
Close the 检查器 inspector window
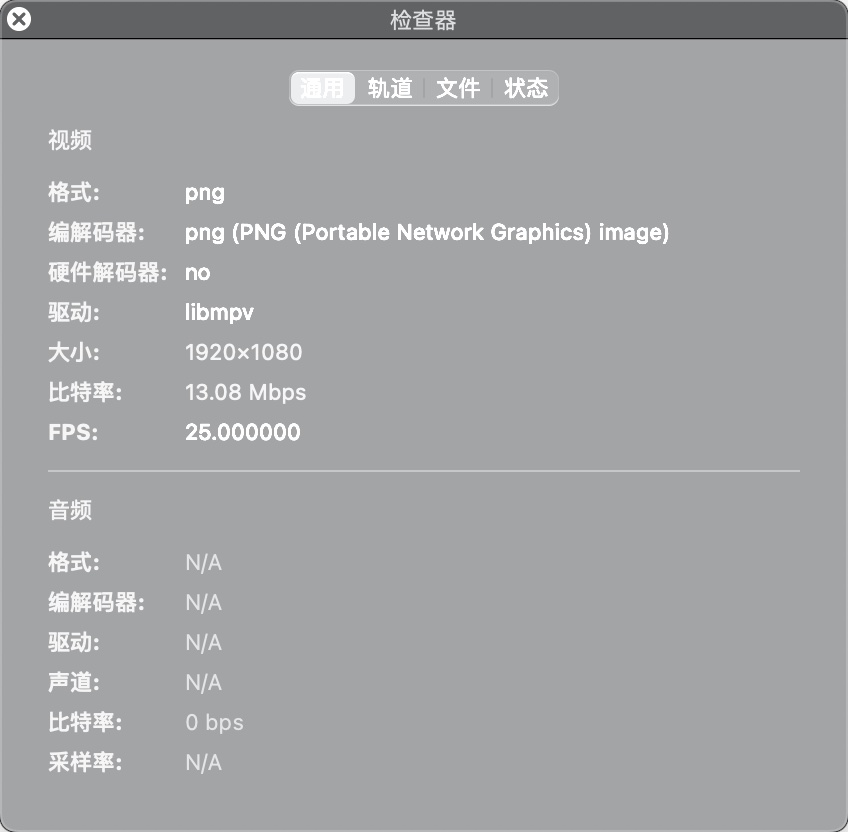click(19, 19)
